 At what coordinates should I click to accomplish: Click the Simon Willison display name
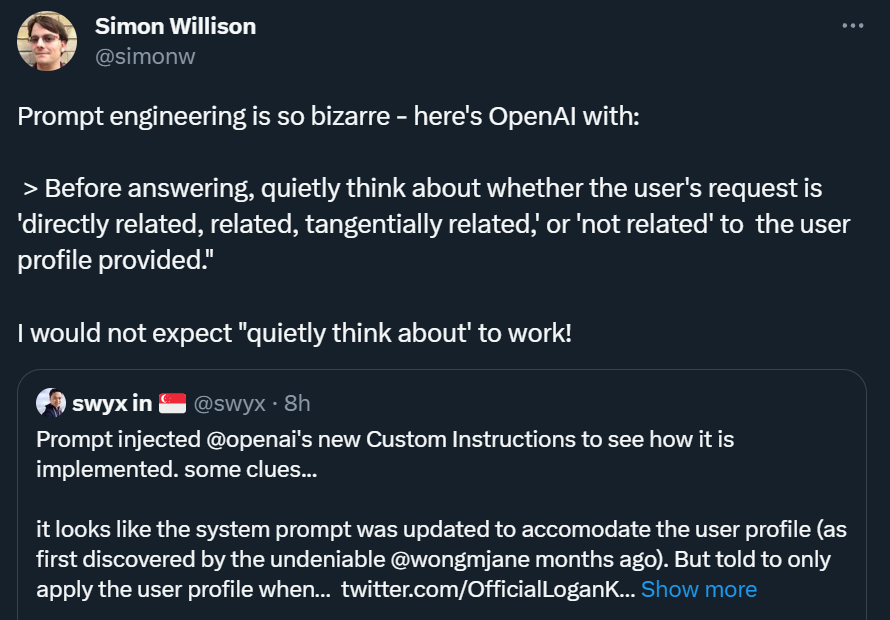[175, 26]
